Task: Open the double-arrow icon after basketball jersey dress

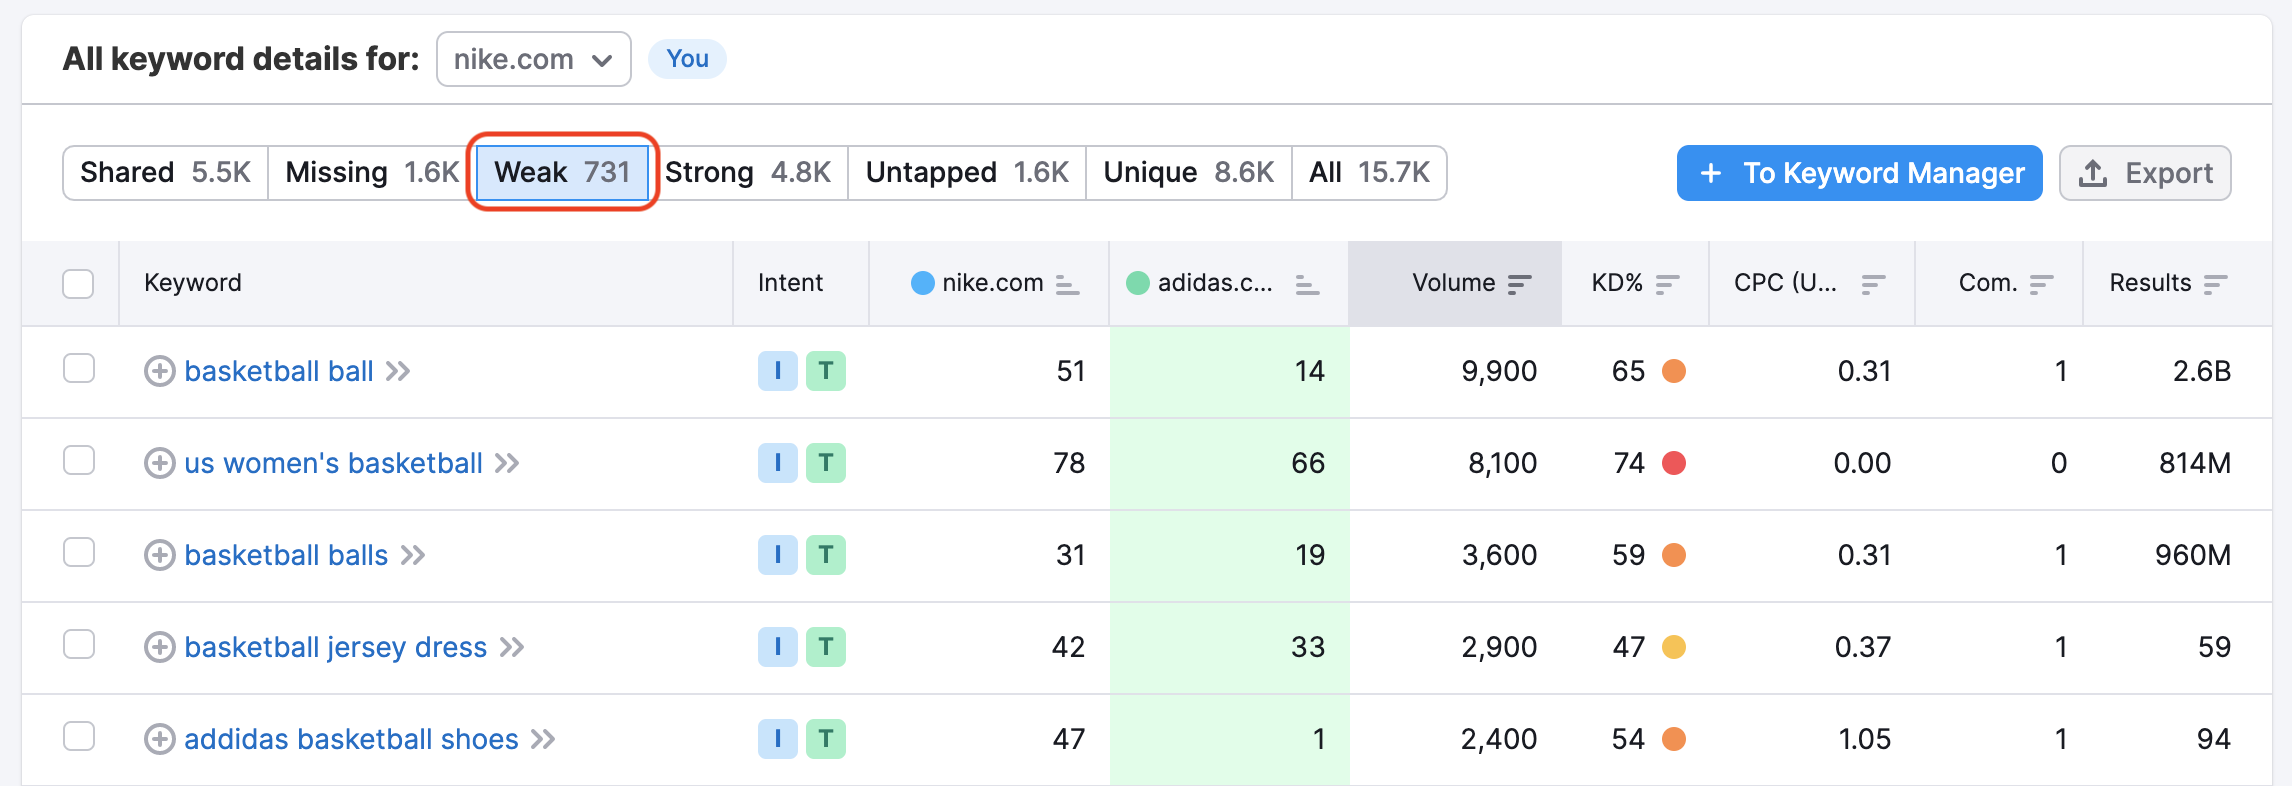Action: [x=512, y=648]
